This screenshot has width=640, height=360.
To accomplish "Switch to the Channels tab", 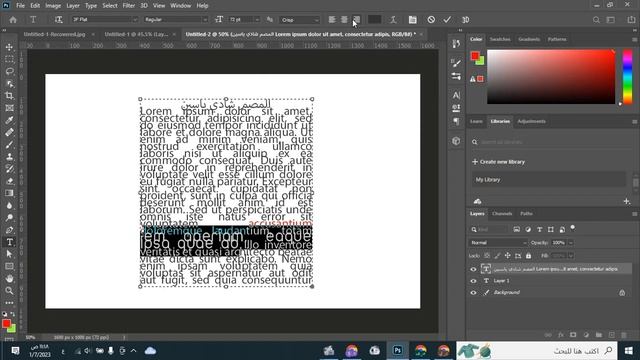I will tap(502, 214).
